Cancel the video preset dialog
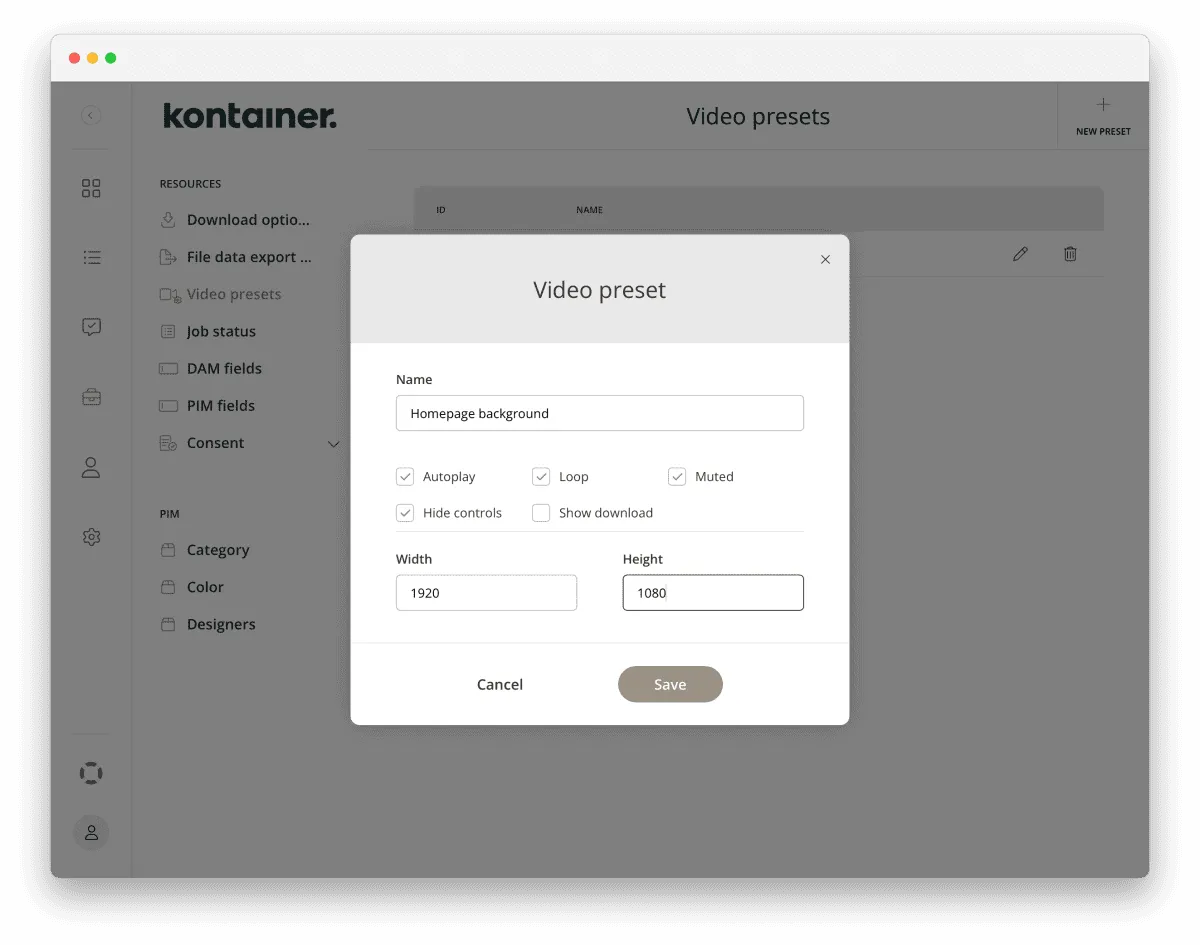1200x945 pixels. pos(500,684)
